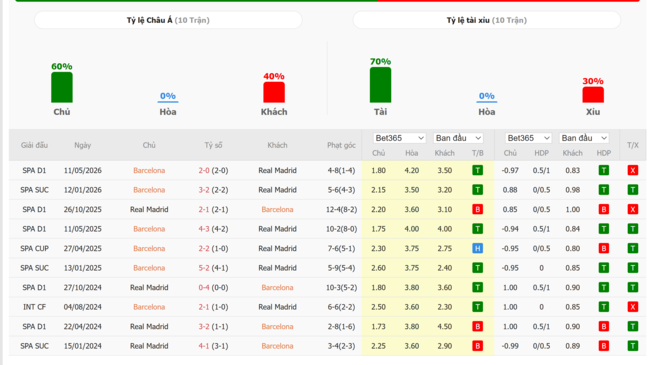
Task: Click red B T/B badge in 22/04/2024 row
Action: point(478,326)
